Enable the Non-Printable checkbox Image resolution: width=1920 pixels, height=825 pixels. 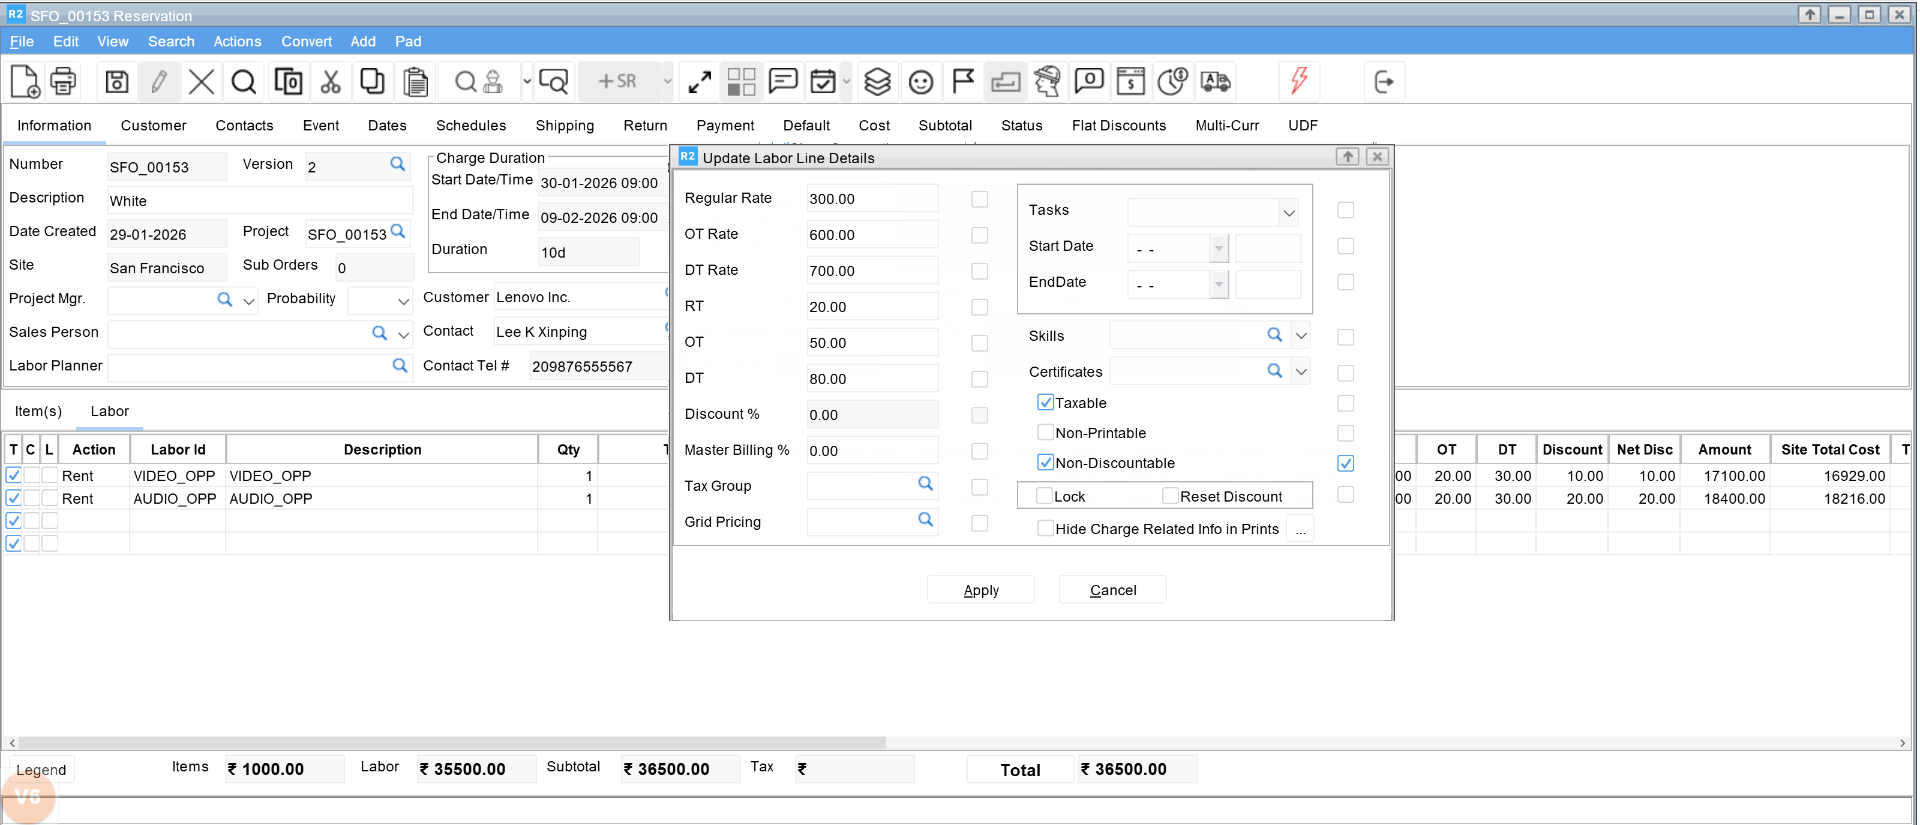(x=1045, y=433)
